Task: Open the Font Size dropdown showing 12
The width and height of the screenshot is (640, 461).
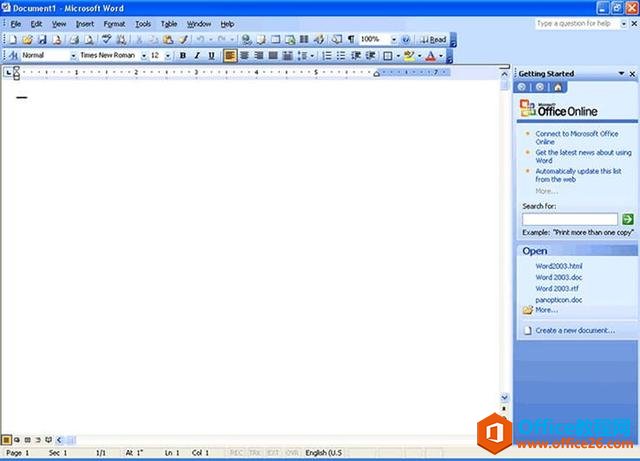Action: (x=168, y=56)
